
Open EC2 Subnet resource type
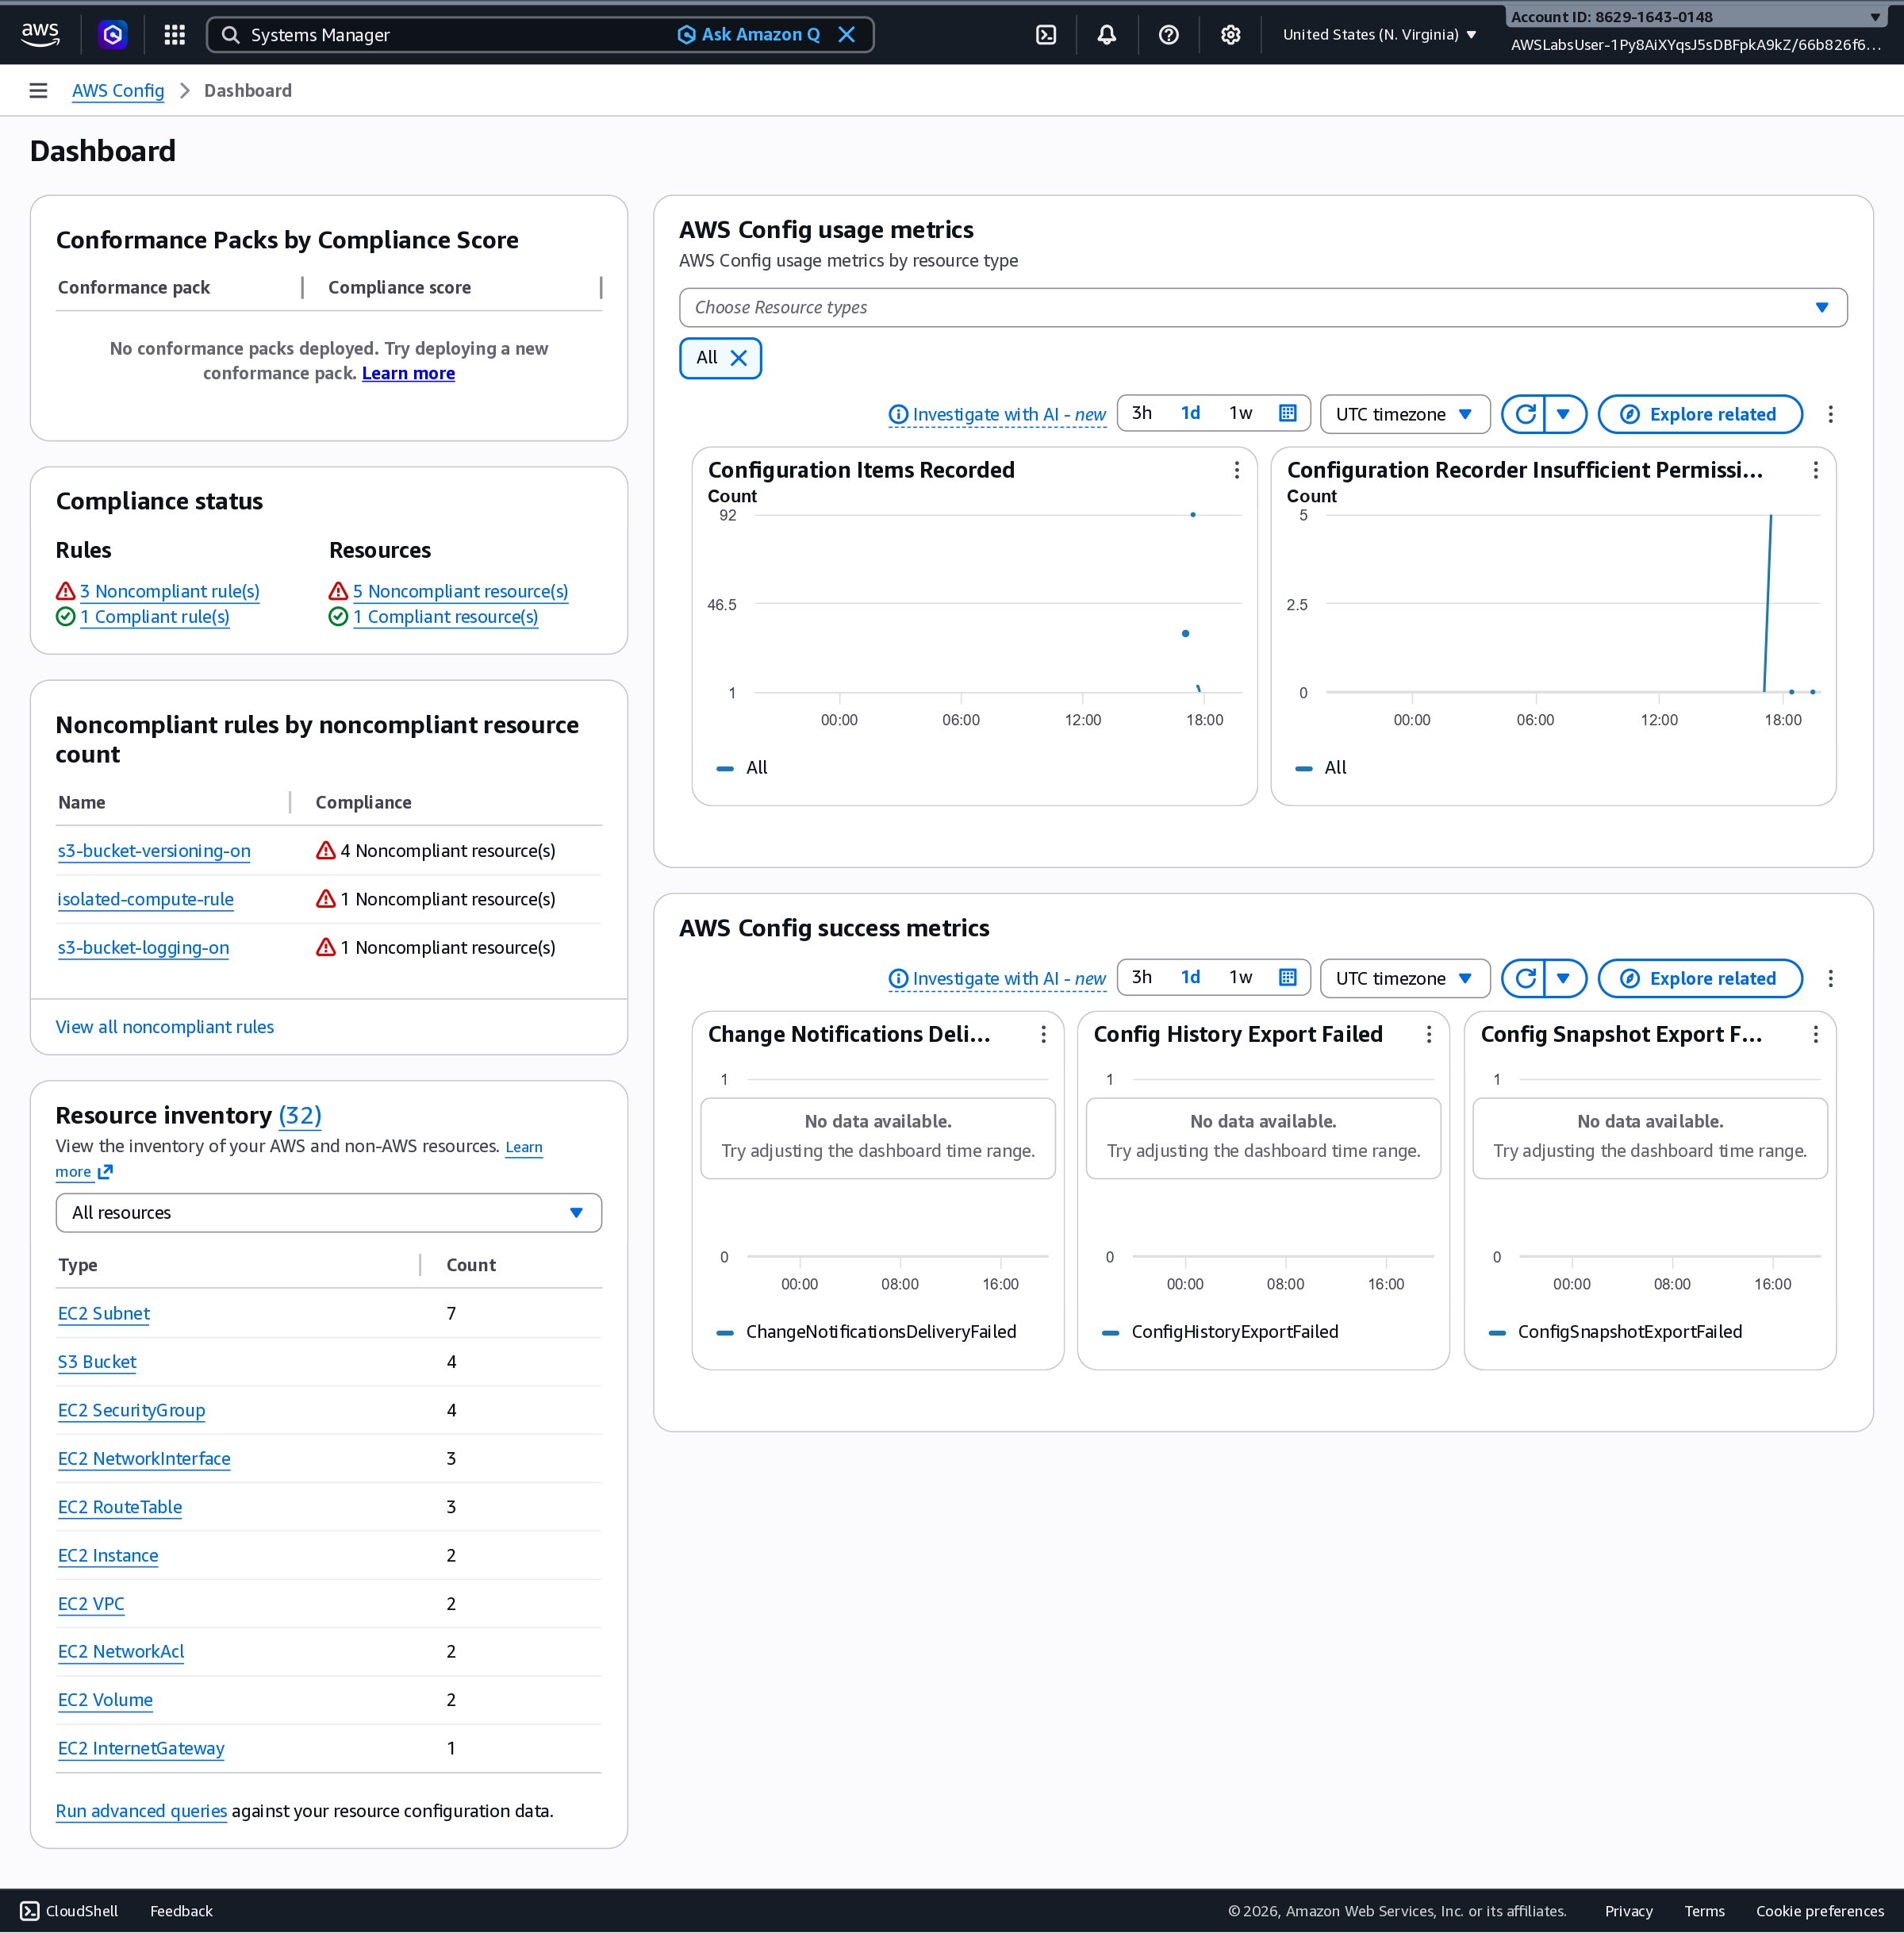[104, 1313]
